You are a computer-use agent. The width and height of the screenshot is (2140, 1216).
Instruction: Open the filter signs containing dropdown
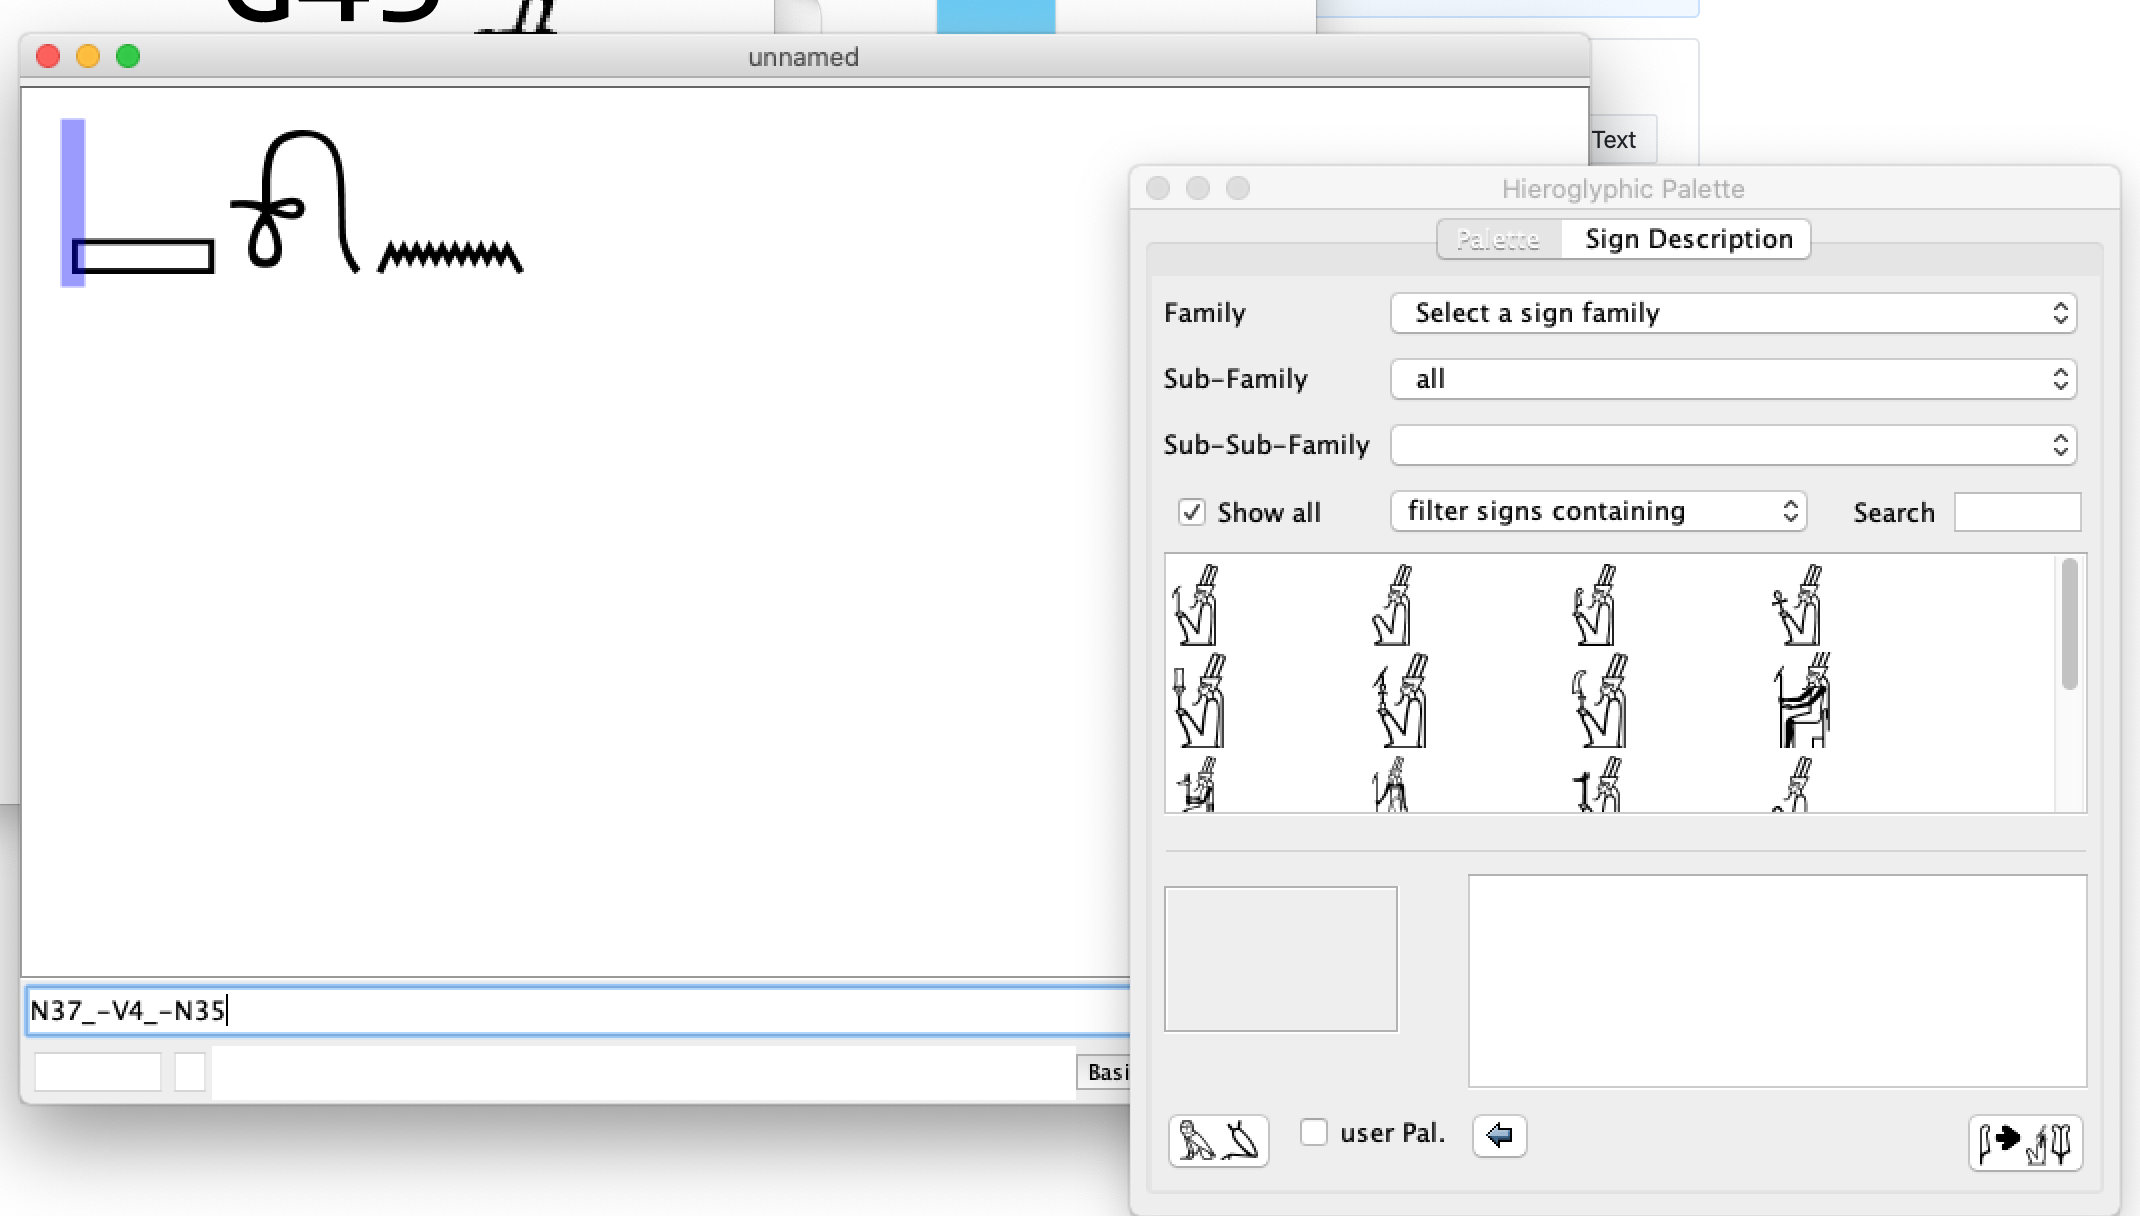[x=1598, y=512]
